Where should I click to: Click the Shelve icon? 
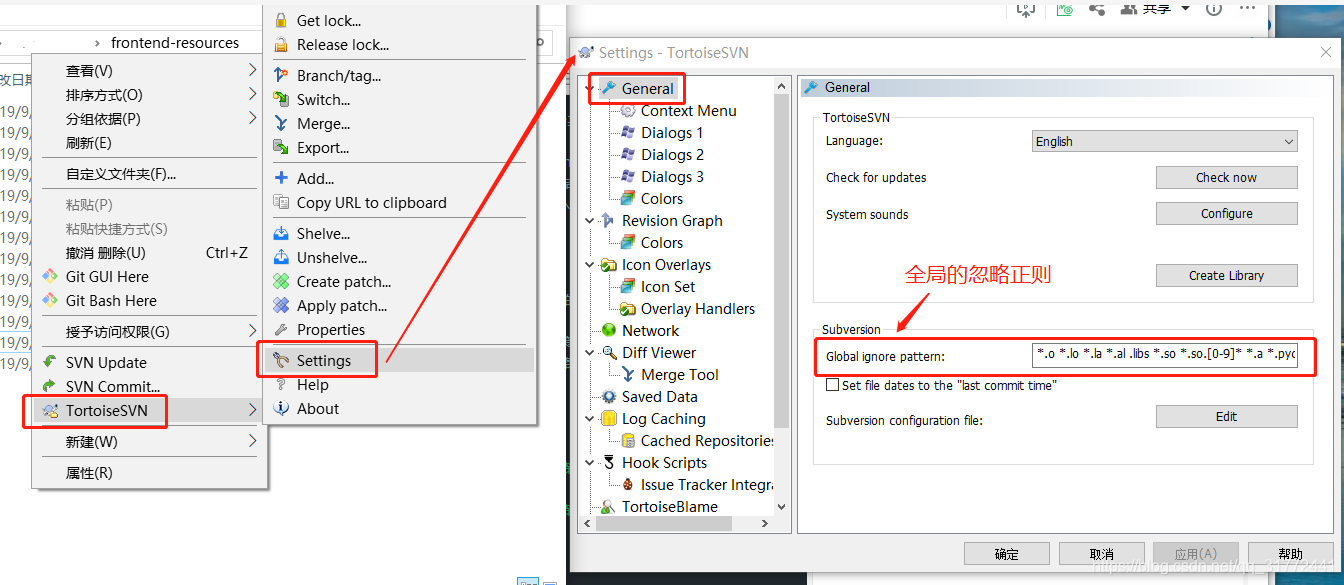(281, 234)
